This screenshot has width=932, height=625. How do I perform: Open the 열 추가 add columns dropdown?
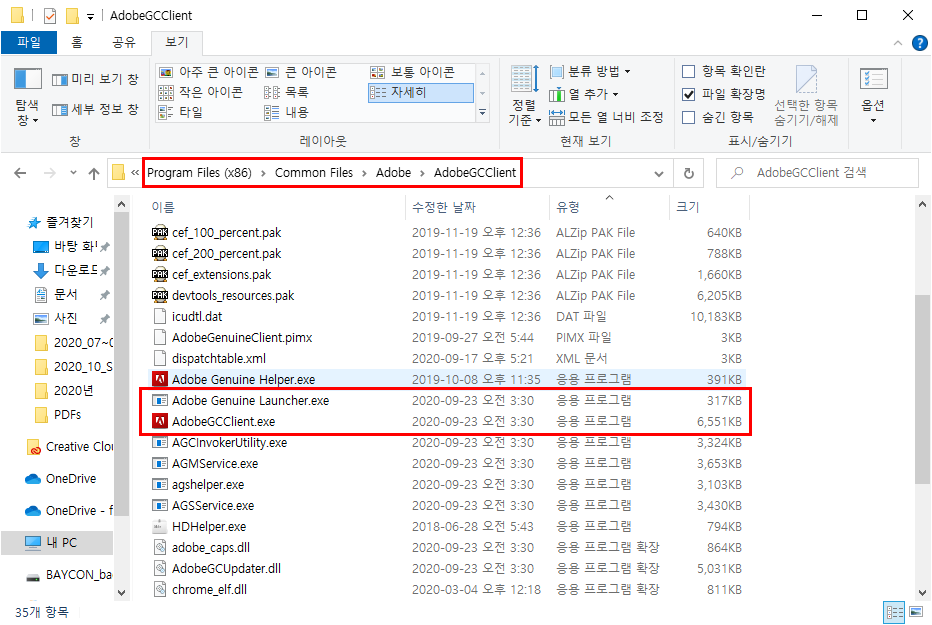[584, 94]
